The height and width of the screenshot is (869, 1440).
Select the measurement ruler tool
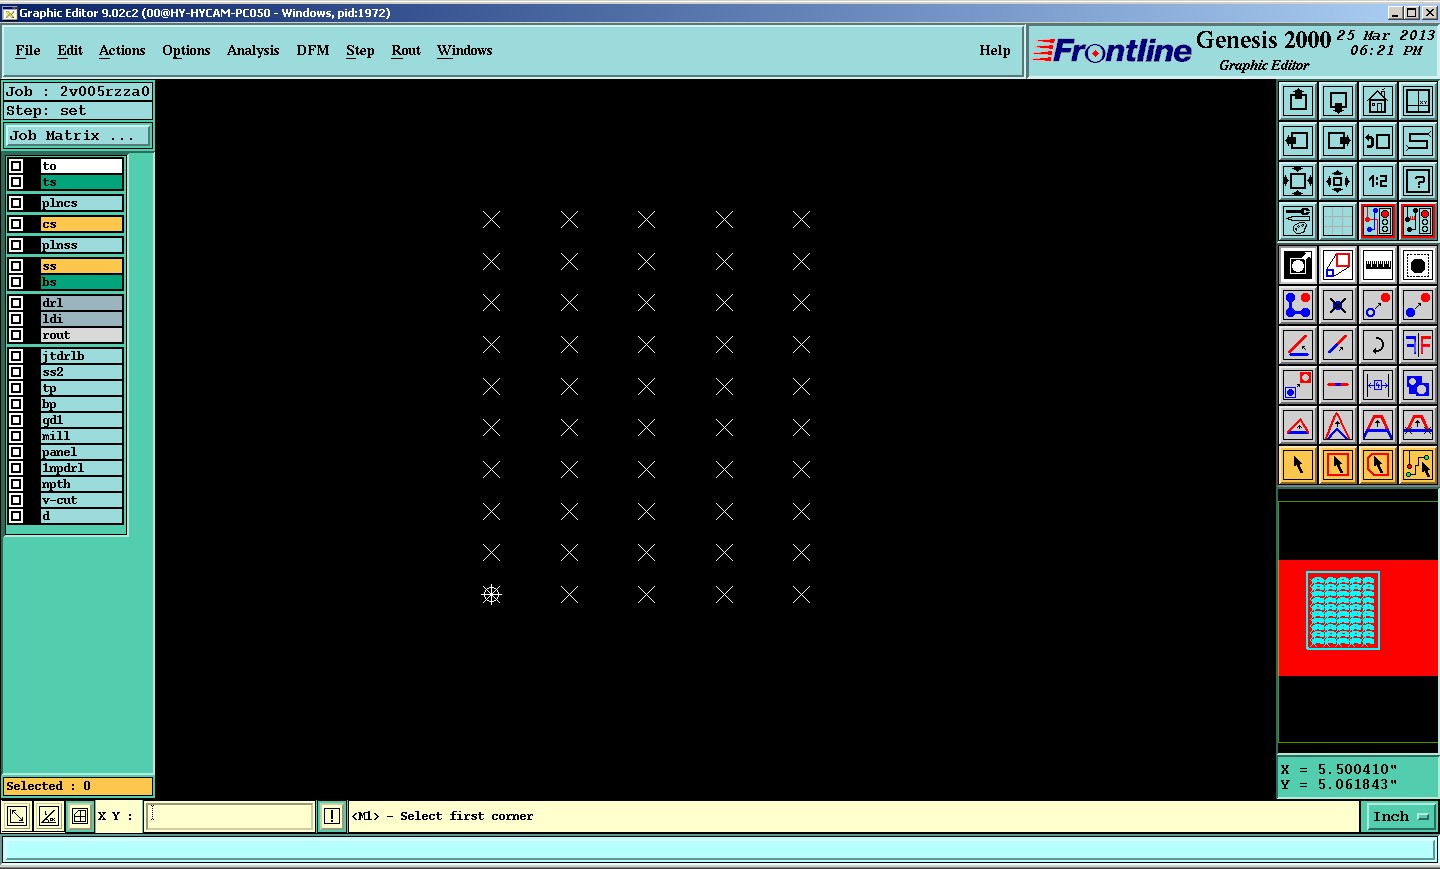(x=1378, y=265)
